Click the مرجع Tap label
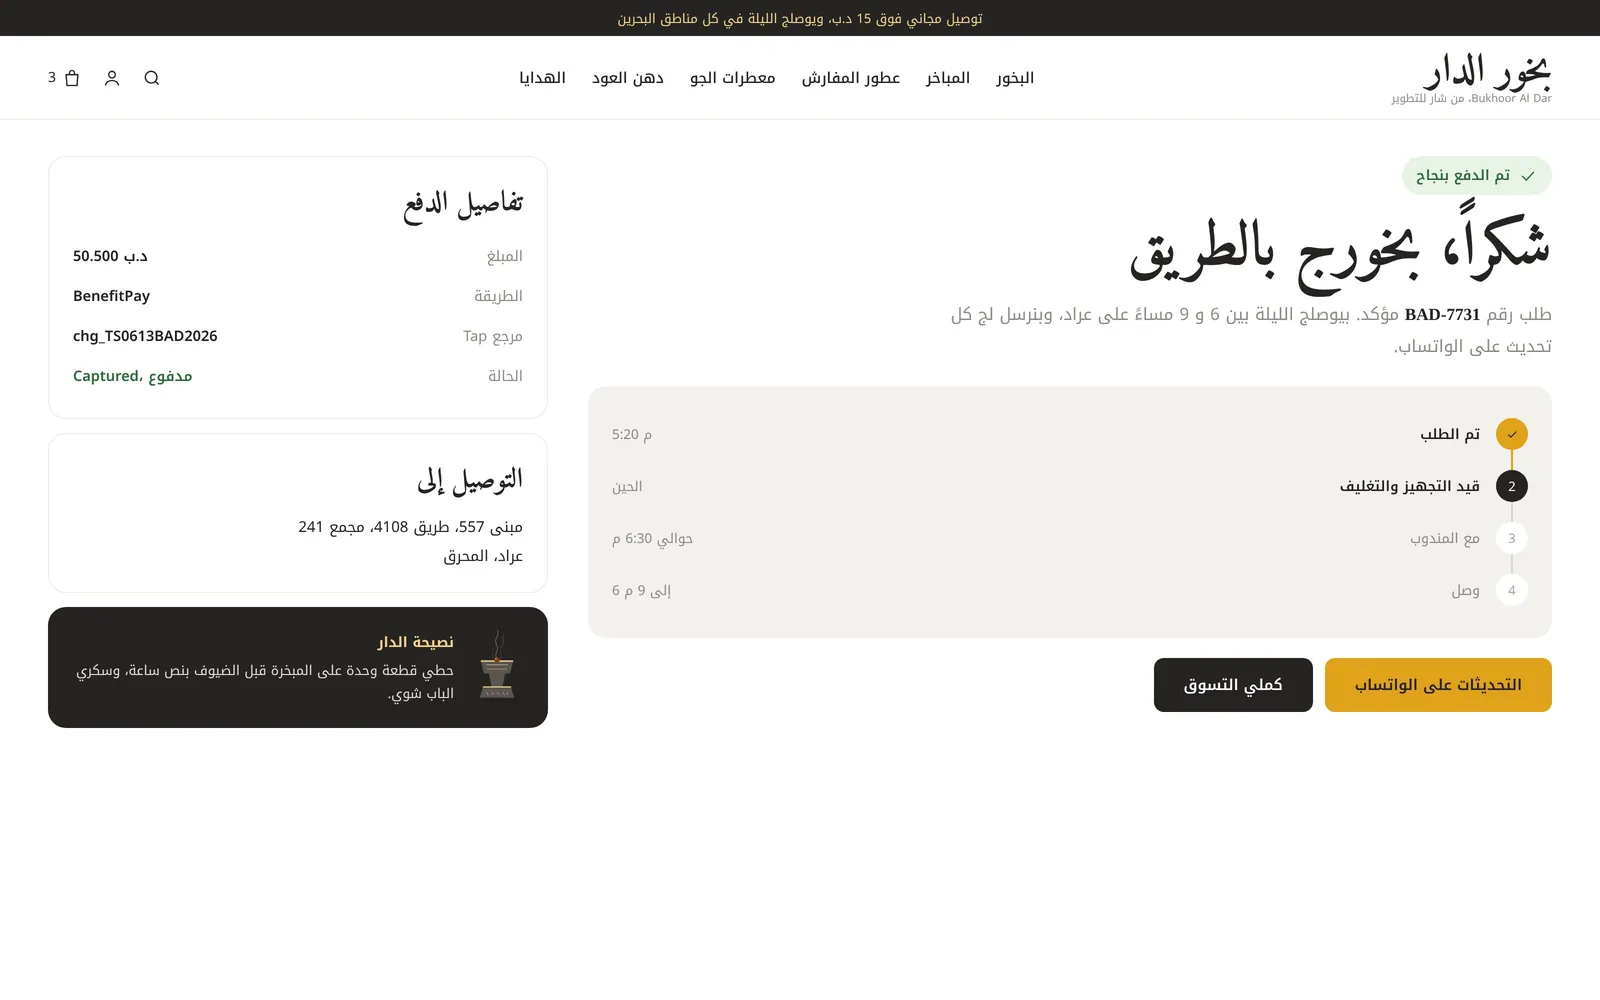Screen dimensions: 1600x1000 click(x=493, y=336)
